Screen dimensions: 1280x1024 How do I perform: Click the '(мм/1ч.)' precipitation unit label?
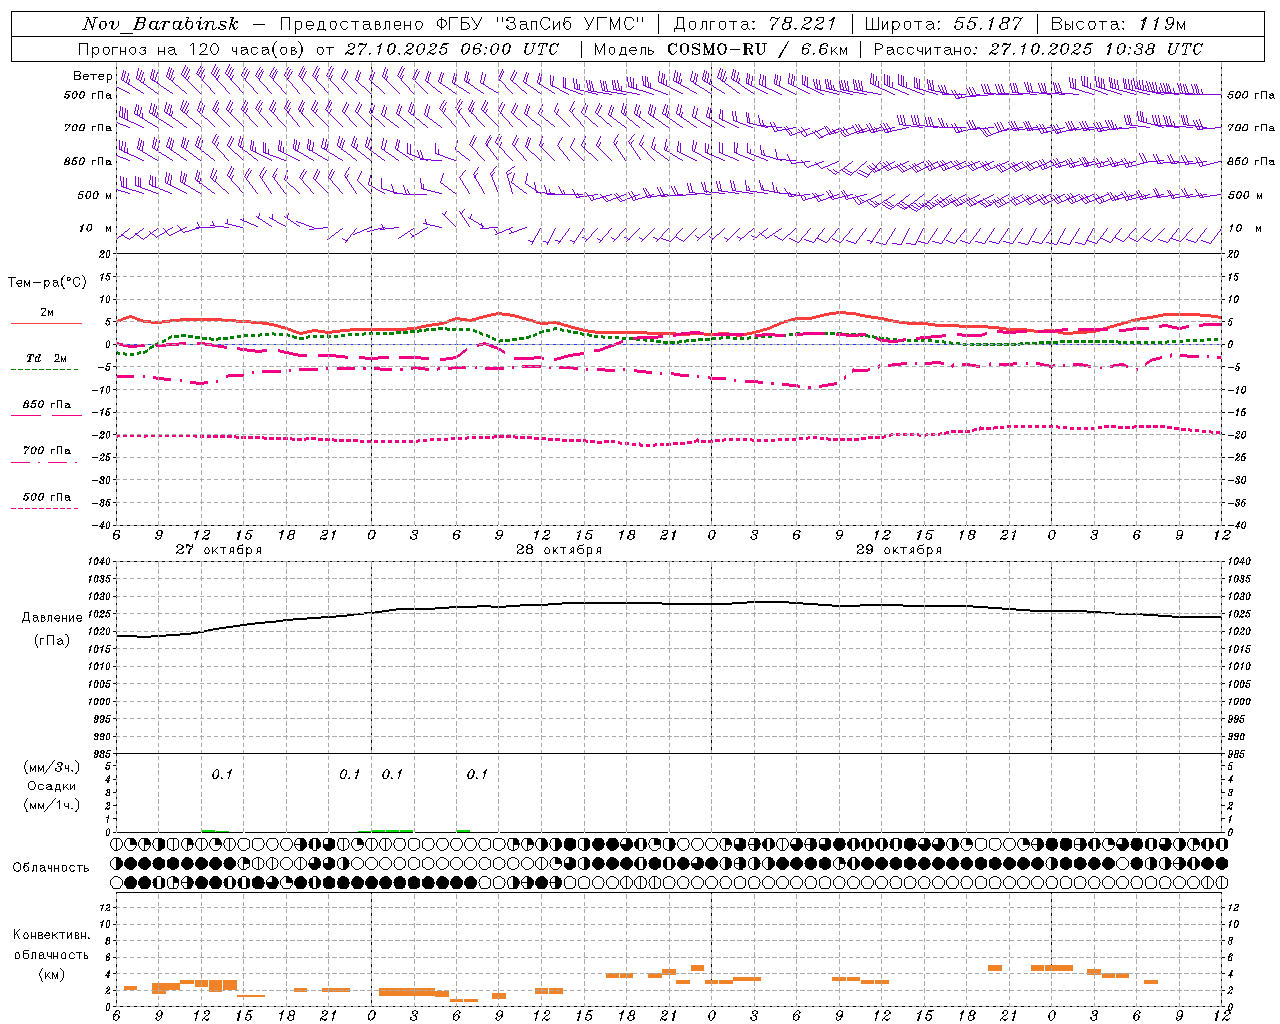(x=52, y=805)
